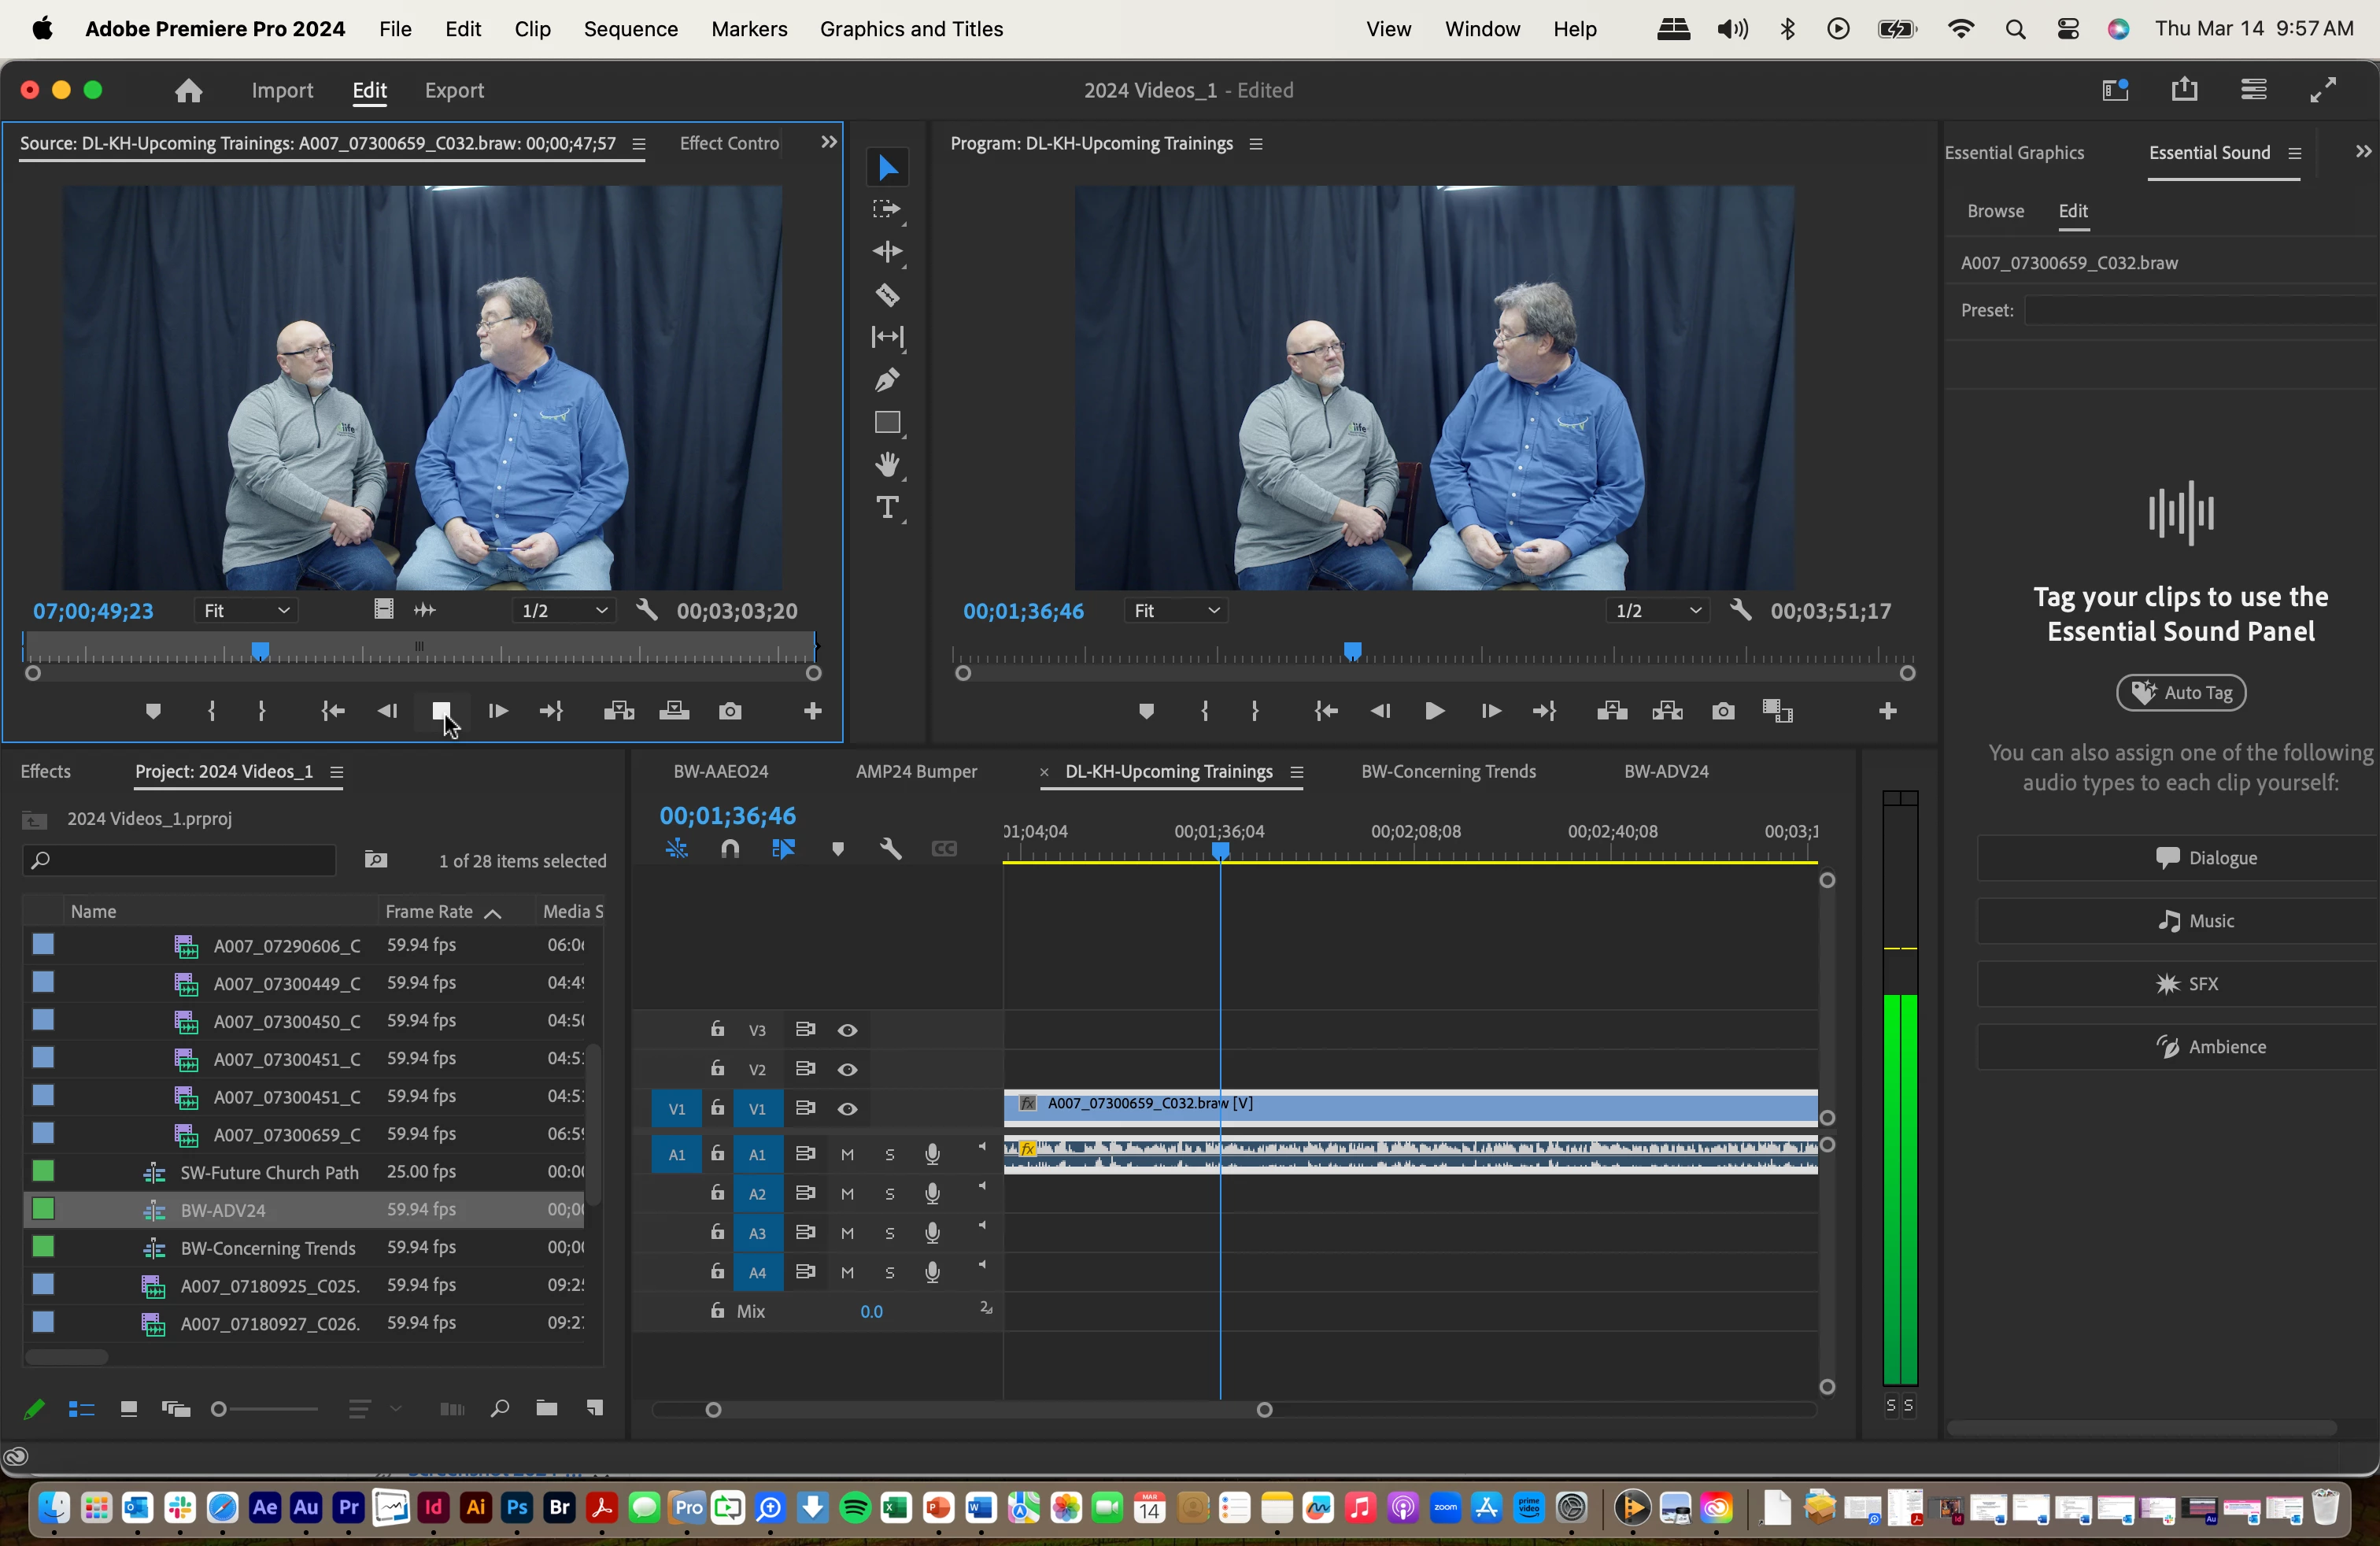Hide track V2 with eye toggle
This screenshot has height=1546, width=2380.
(x=847, y=1069)
